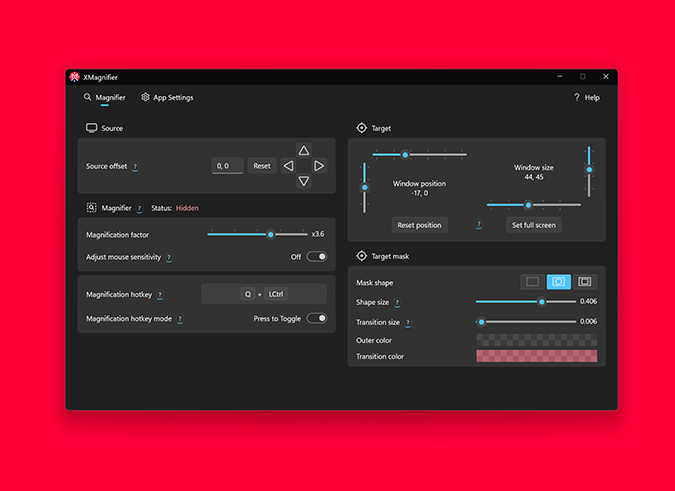Click the right arrow for source offset
Screen dimensions: 675x491
pyautogui.click(x=319, y=166)
